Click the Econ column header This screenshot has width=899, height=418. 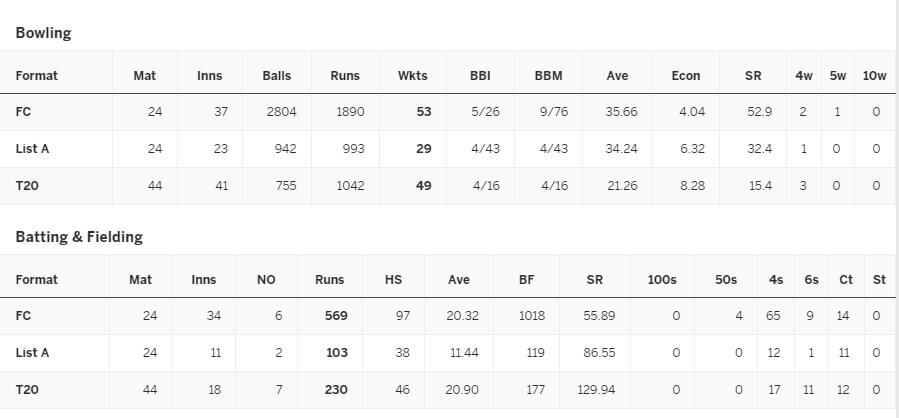click(686, 76)
